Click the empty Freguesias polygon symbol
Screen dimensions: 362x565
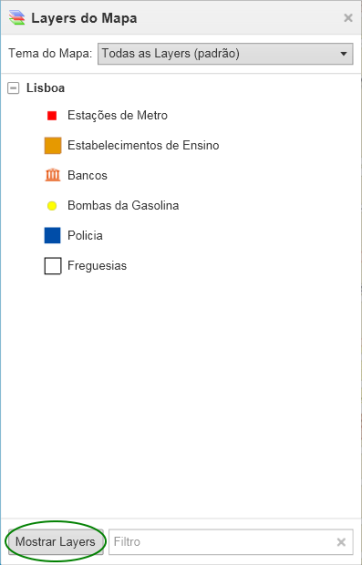pyautogui.click(x=53, y=266)
